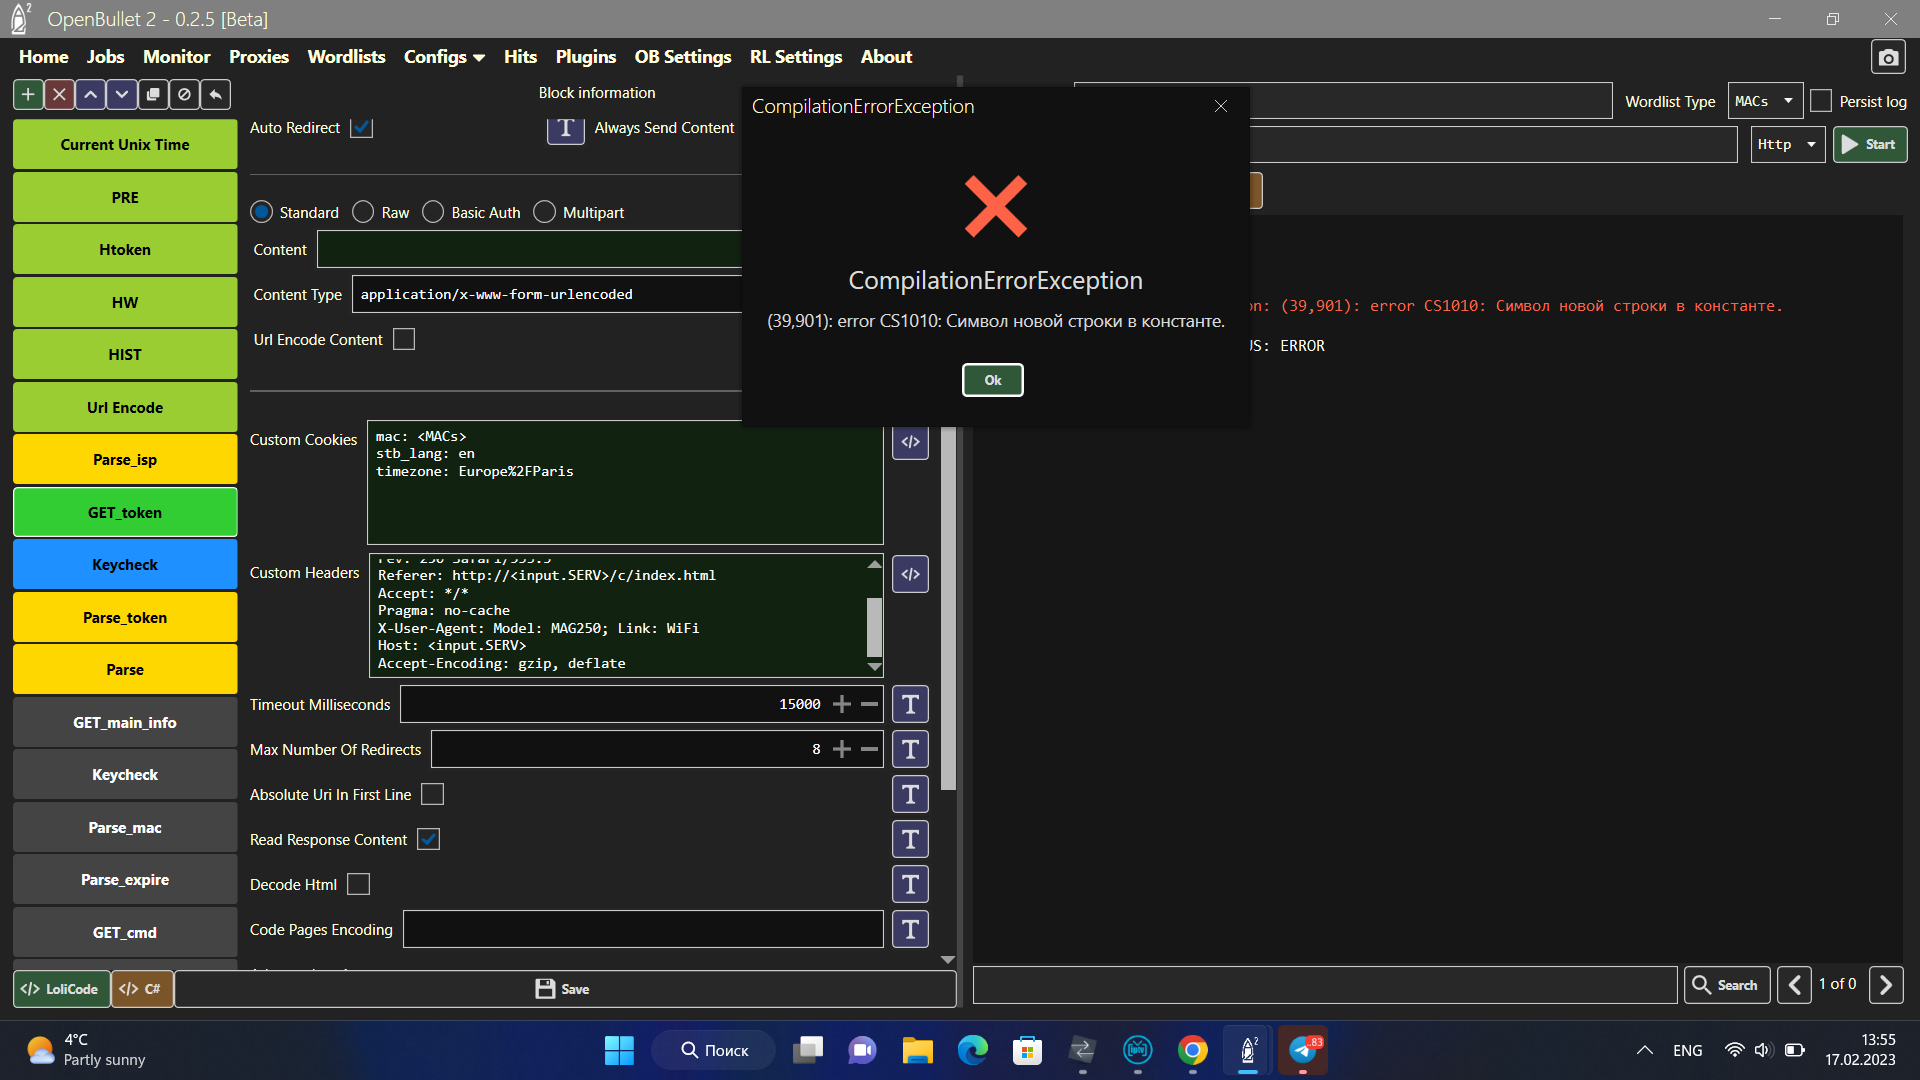Remove selected block with X icon
Viewport: 1920px width, 1080px height.
pyautogui.click(x=59, y=94)
